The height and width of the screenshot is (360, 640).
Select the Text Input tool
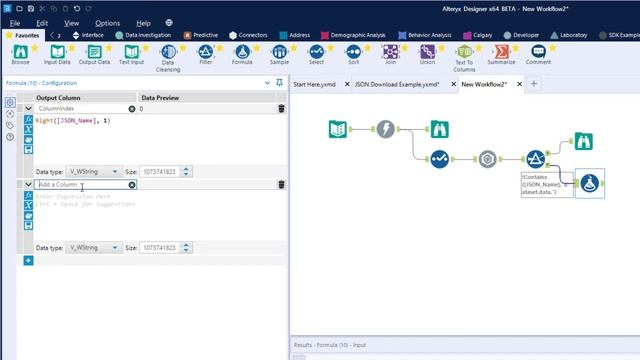click(x=131, y=55)
